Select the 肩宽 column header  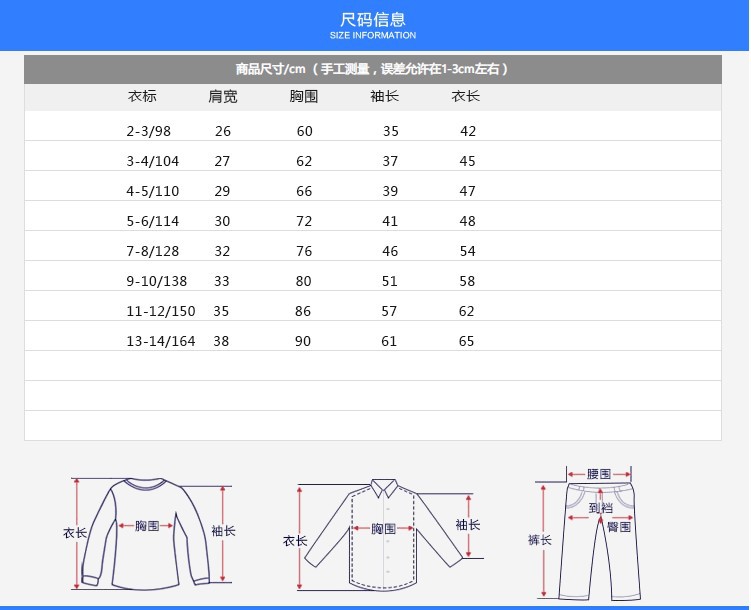point(223,96)
